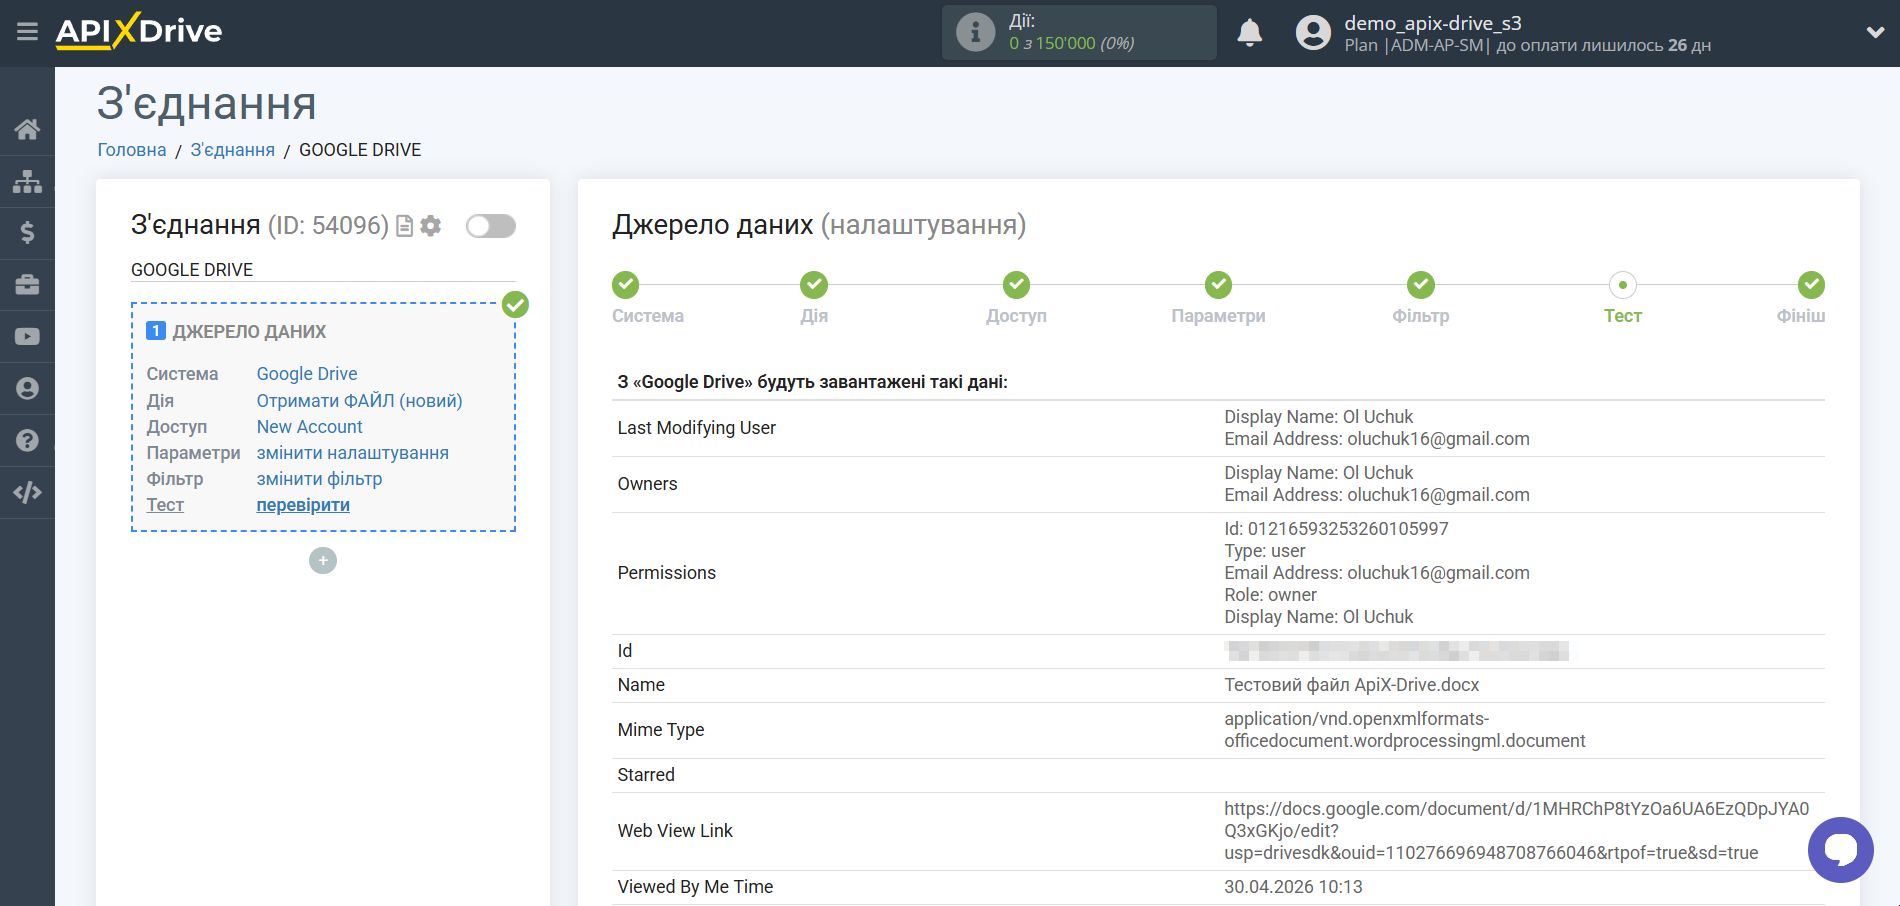Image resolution: width=1900 pixels, height=906 pixels.
Task: Open connection settings gear icon
Action: tap(431, 226)
